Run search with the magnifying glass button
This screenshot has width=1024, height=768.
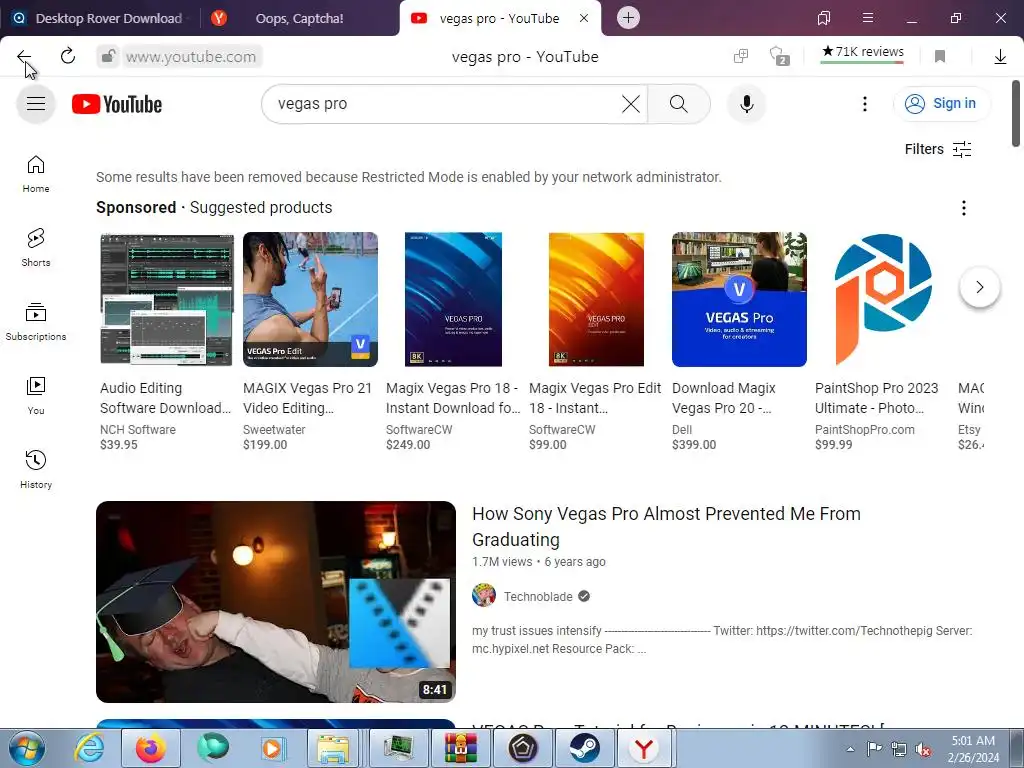679,104
